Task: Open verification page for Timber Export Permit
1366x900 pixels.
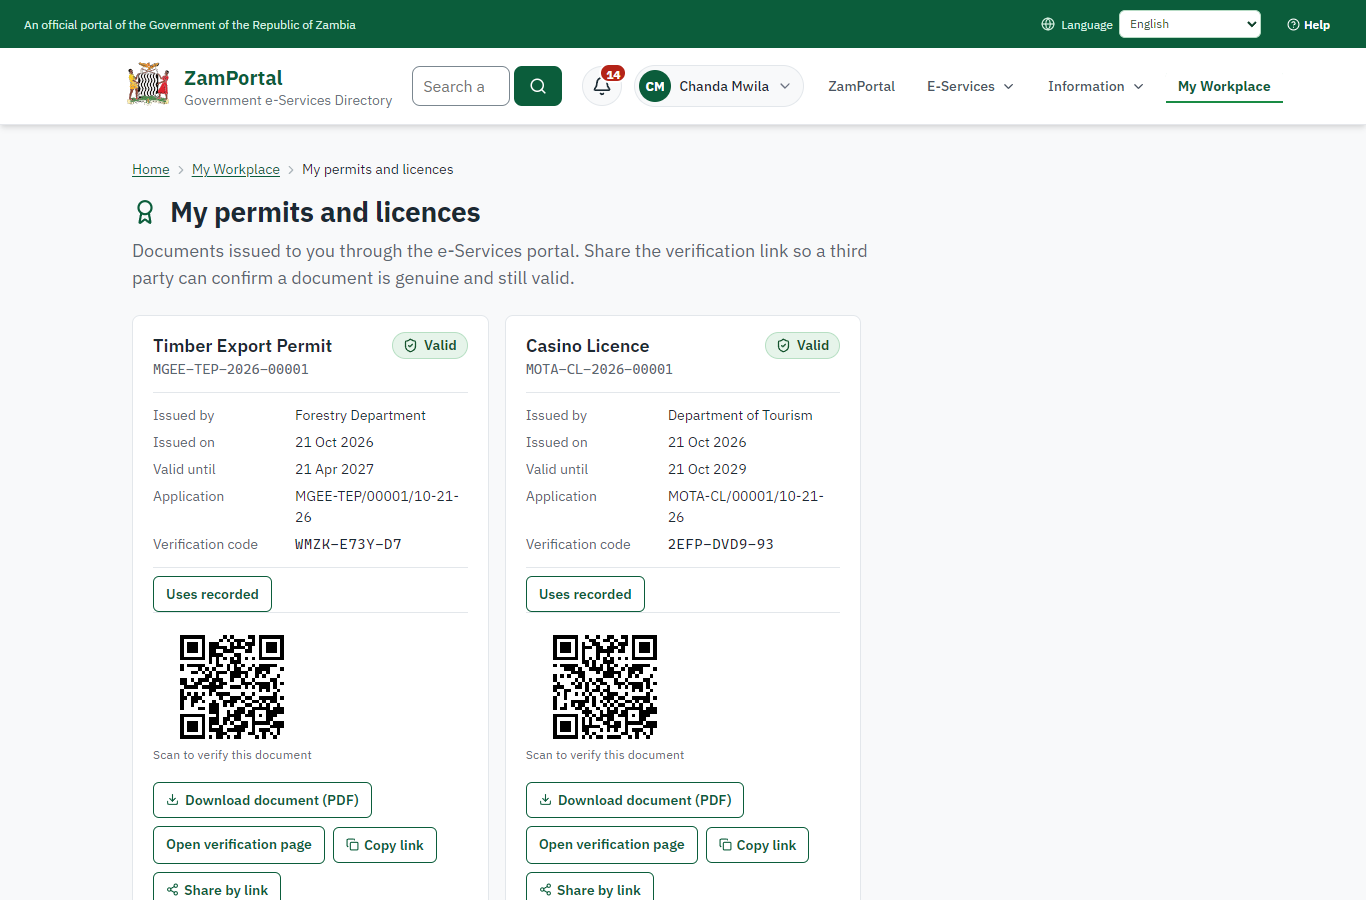Action: tap(239, 845)
